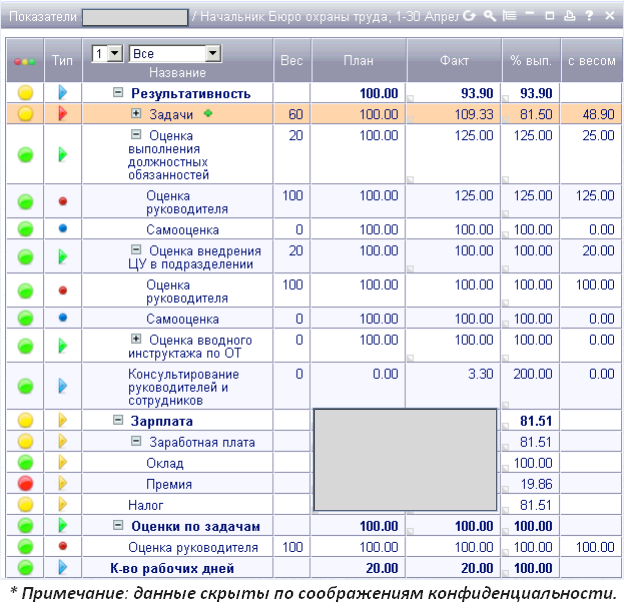Click the План column header

[359, 60]
